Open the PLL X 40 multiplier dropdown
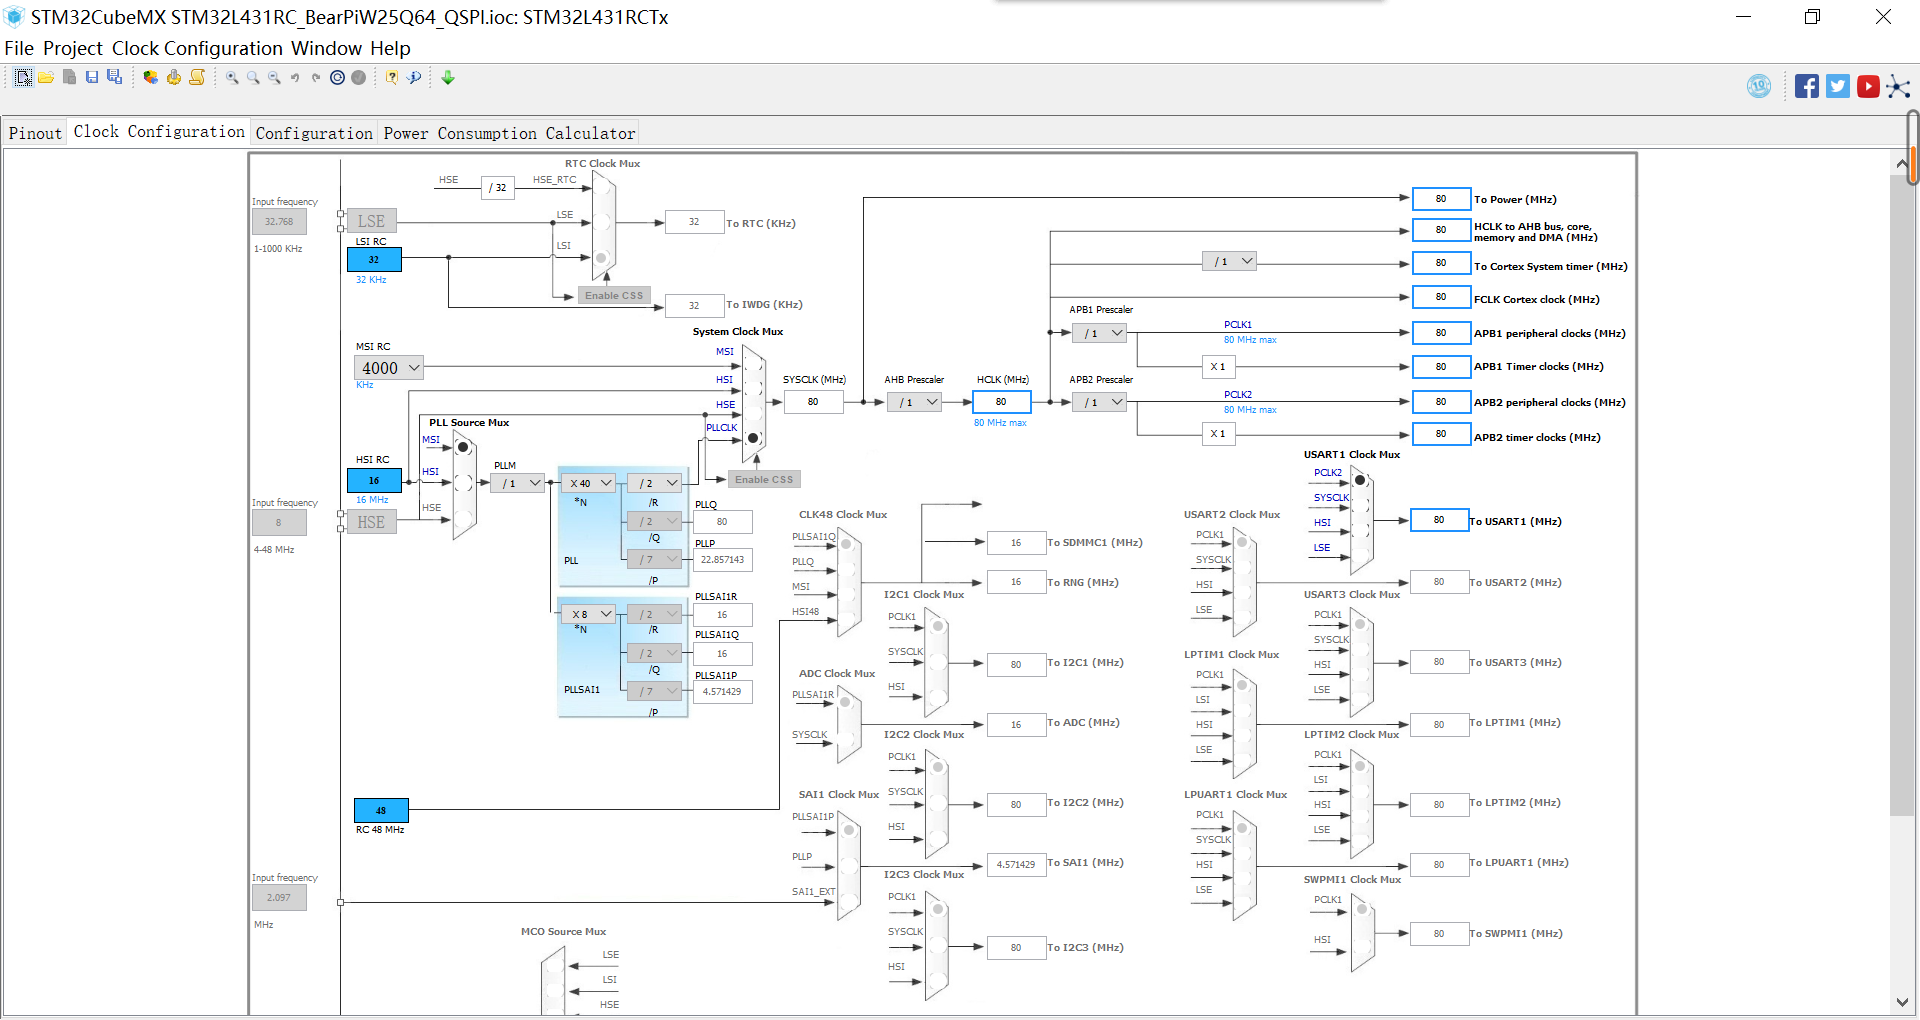 [x=588, y=483]
